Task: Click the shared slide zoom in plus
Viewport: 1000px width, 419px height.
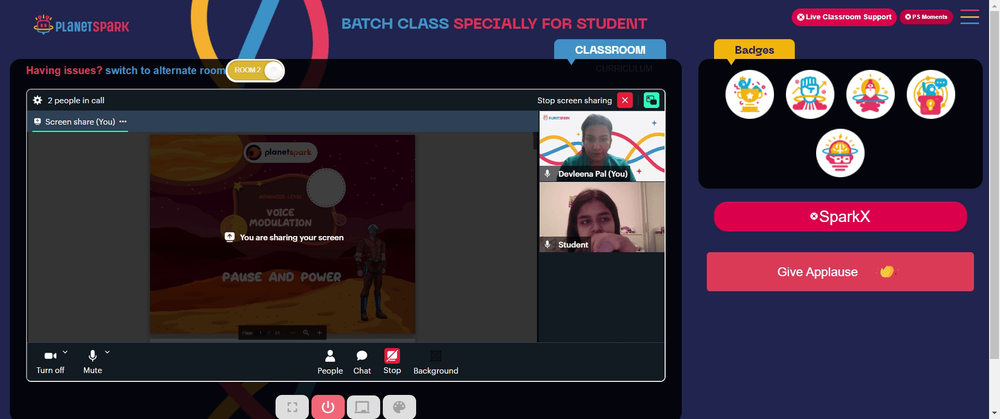Action: pyautogui.click(x=320, y=333)
